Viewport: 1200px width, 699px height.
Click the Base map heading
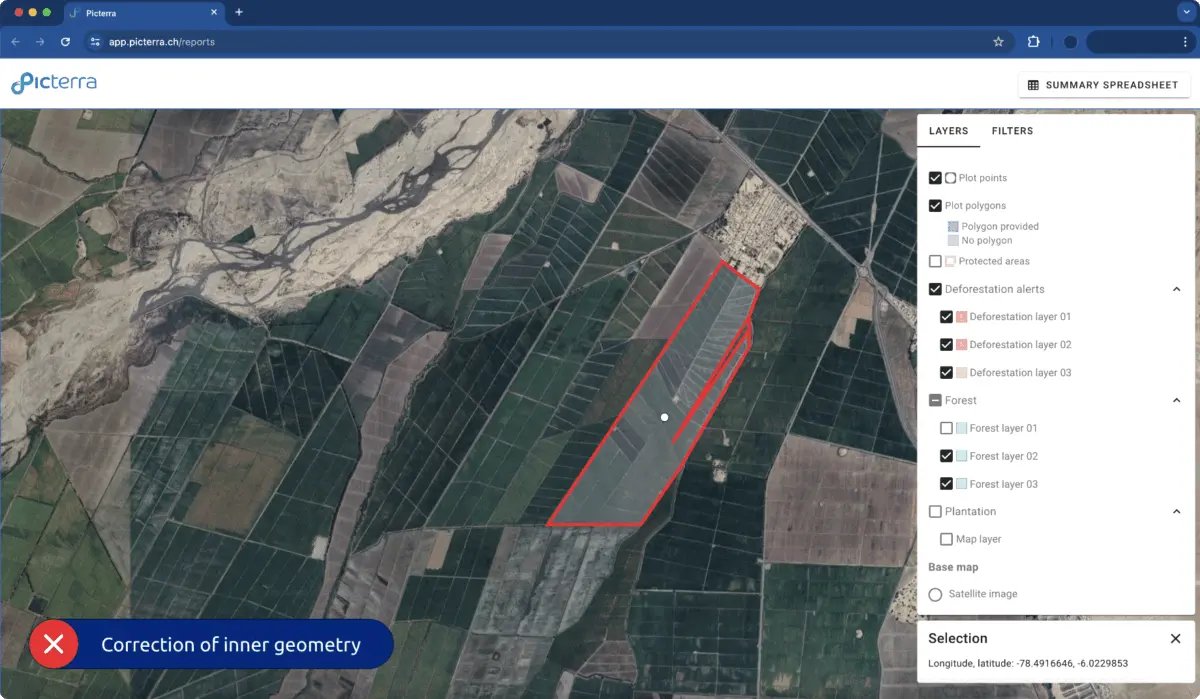tap(953, 567)
